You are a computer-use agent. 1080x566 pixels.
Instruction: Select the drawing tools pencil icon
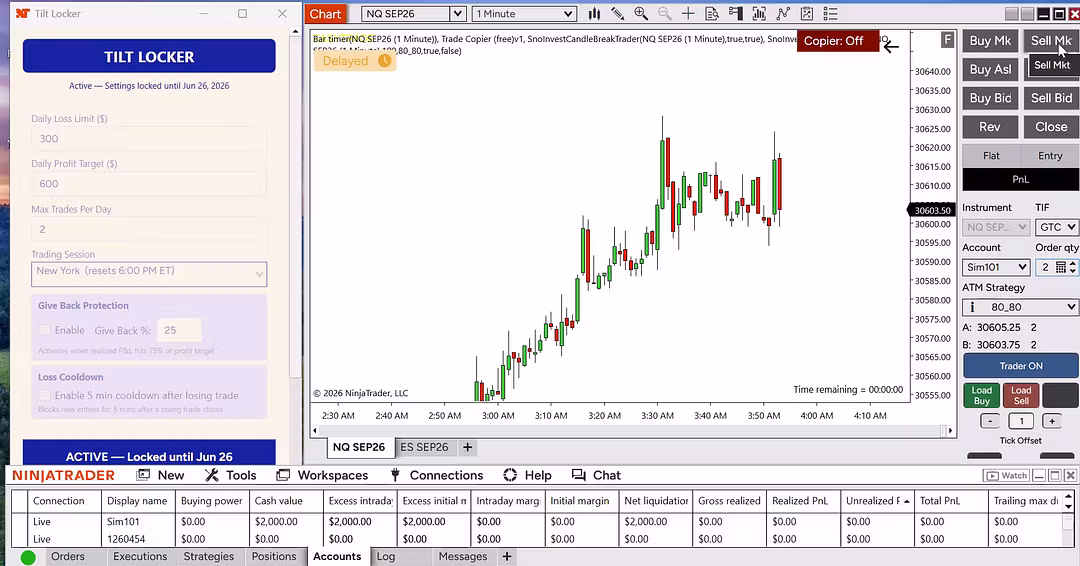tap(617, 14)
